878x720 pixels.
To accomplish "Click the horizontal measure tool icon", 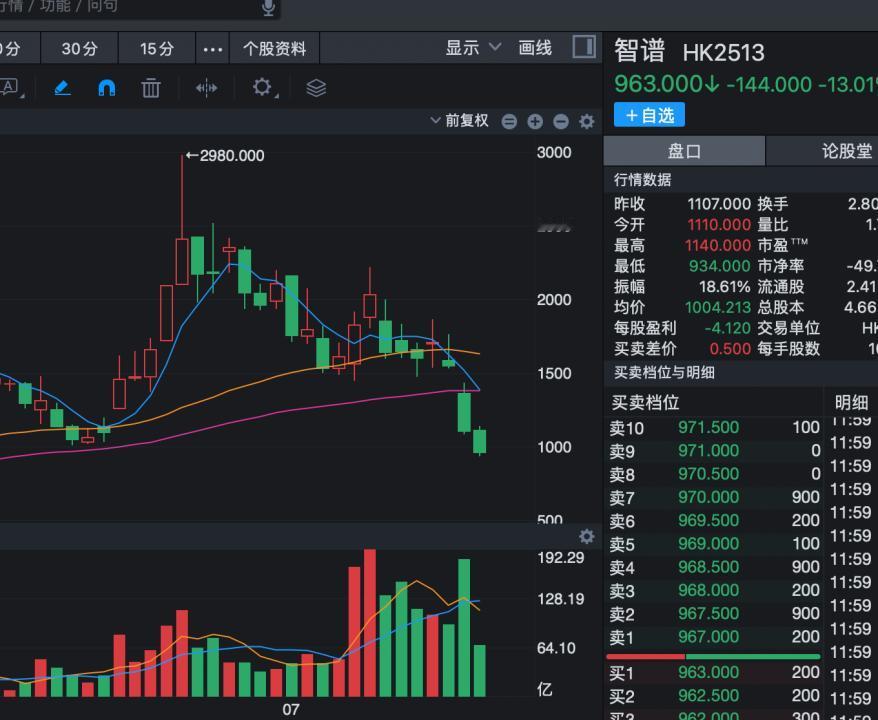I will (x=206, y=88).
